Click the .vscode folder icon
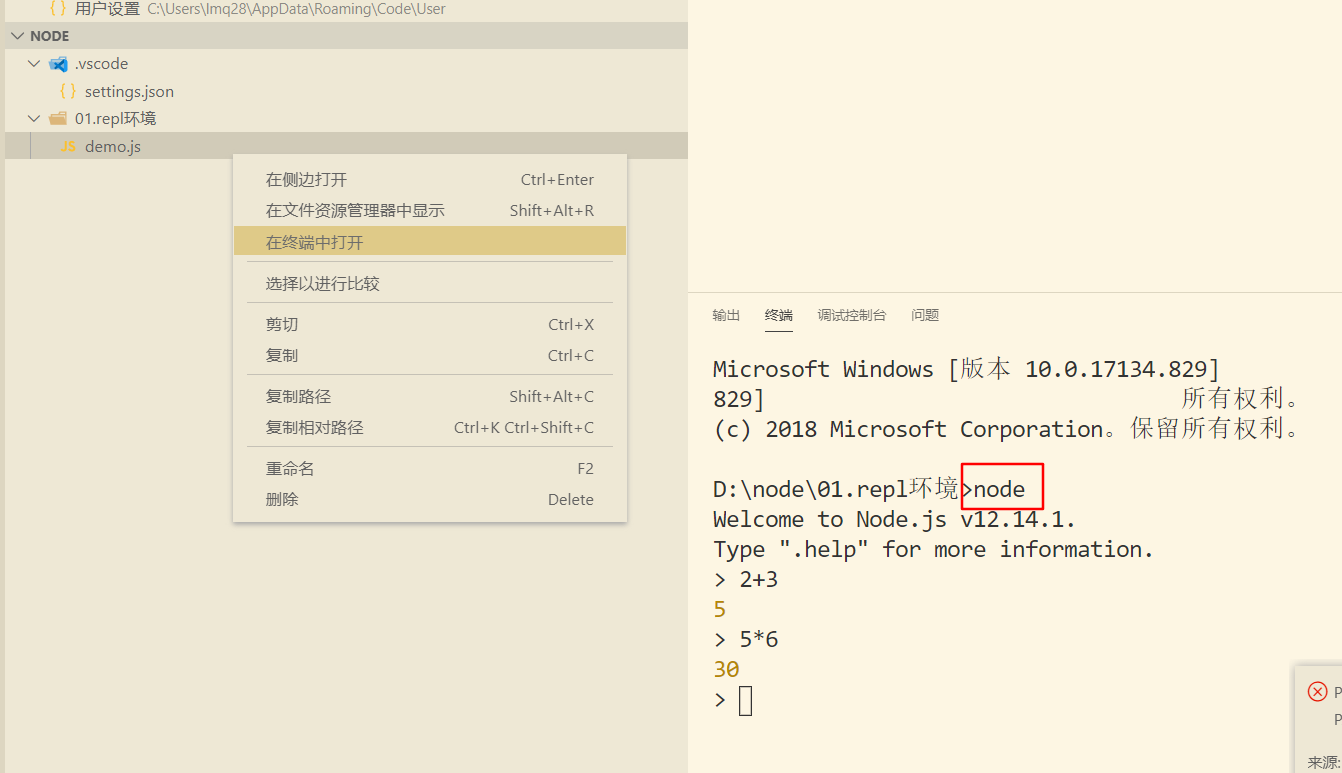The width and height of the screenshot is (1342, 773). (x=58, y=64)
